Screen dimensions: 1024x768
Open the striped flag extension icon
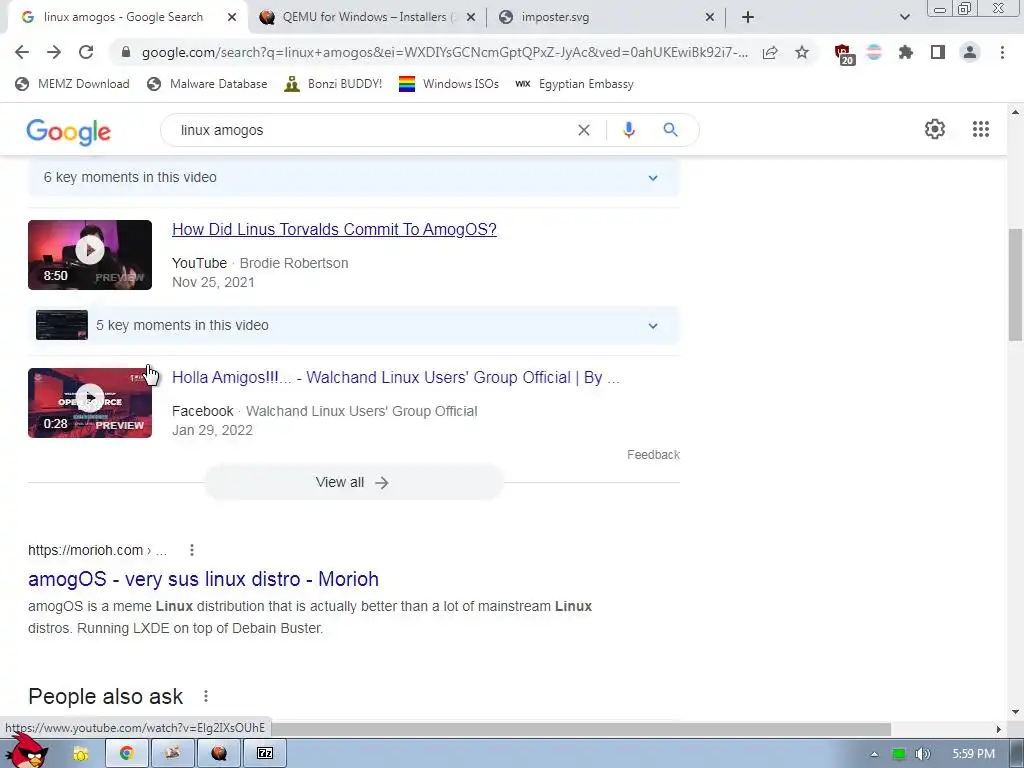pos(874,52)
